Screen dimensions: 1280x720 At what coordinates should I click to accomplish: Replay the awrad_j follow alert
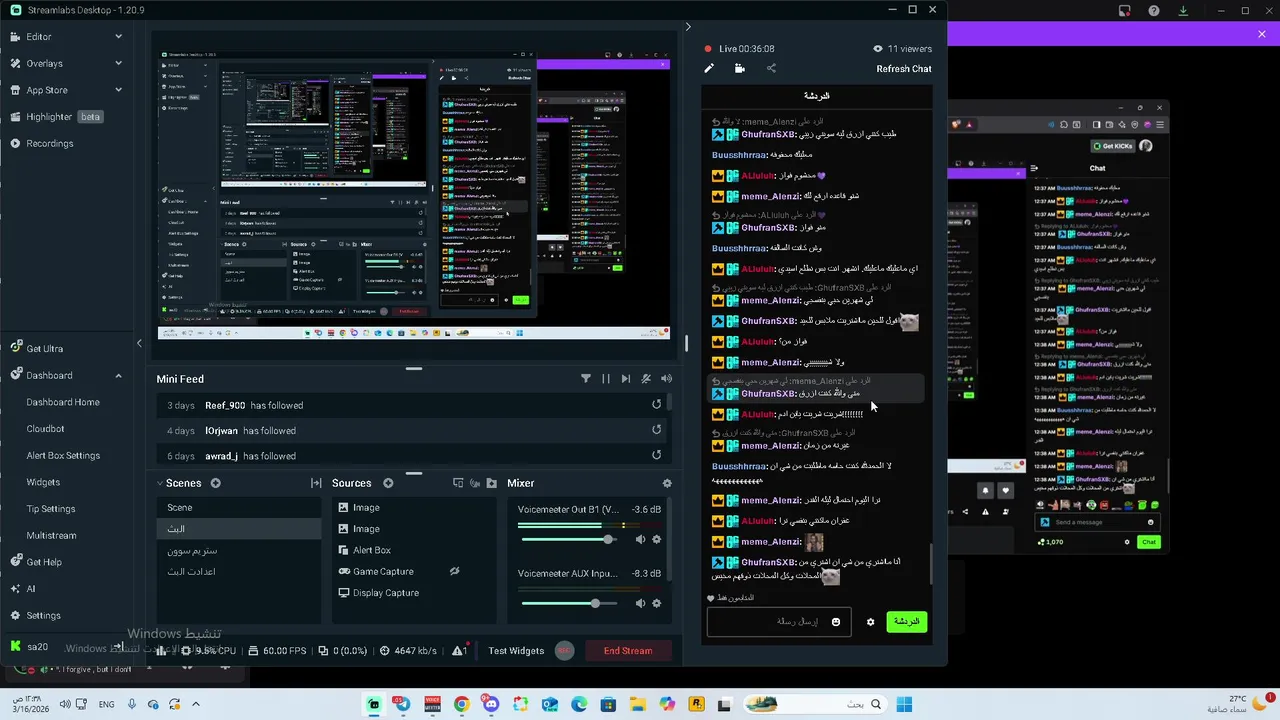tap(656, 456)
